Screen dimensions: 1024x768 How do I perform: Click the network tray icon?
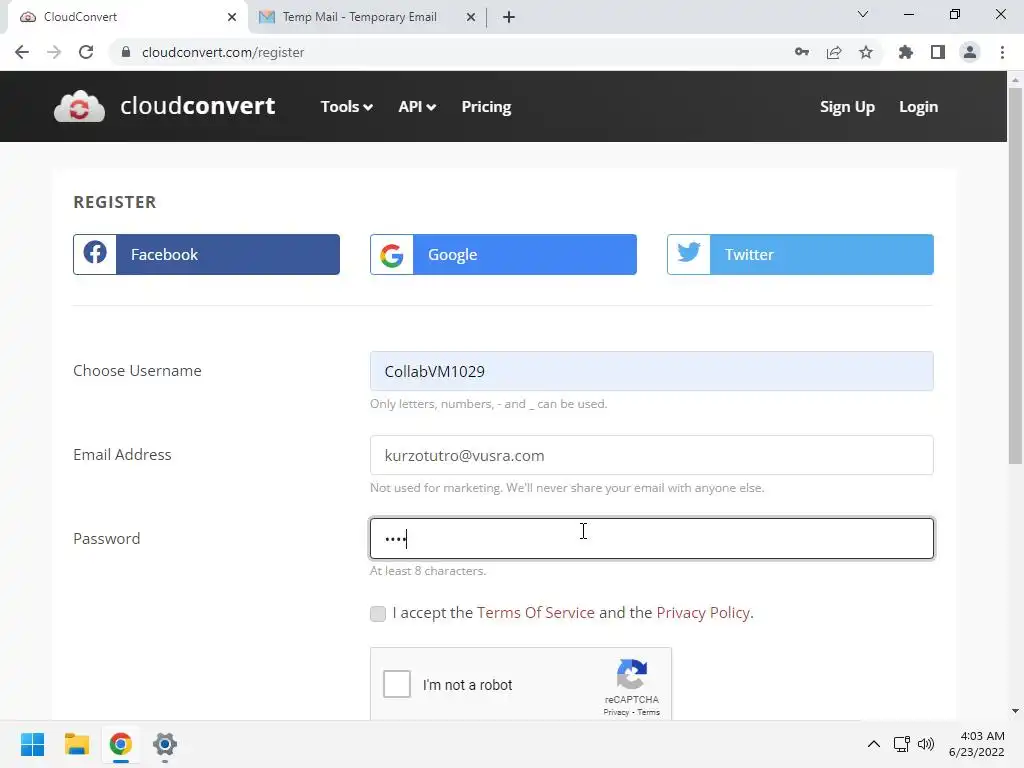click(x=902, y=744)
